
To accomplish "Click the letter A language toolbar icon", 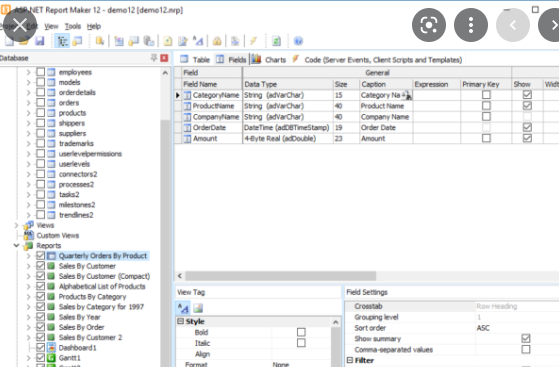I will coord(198,41).
